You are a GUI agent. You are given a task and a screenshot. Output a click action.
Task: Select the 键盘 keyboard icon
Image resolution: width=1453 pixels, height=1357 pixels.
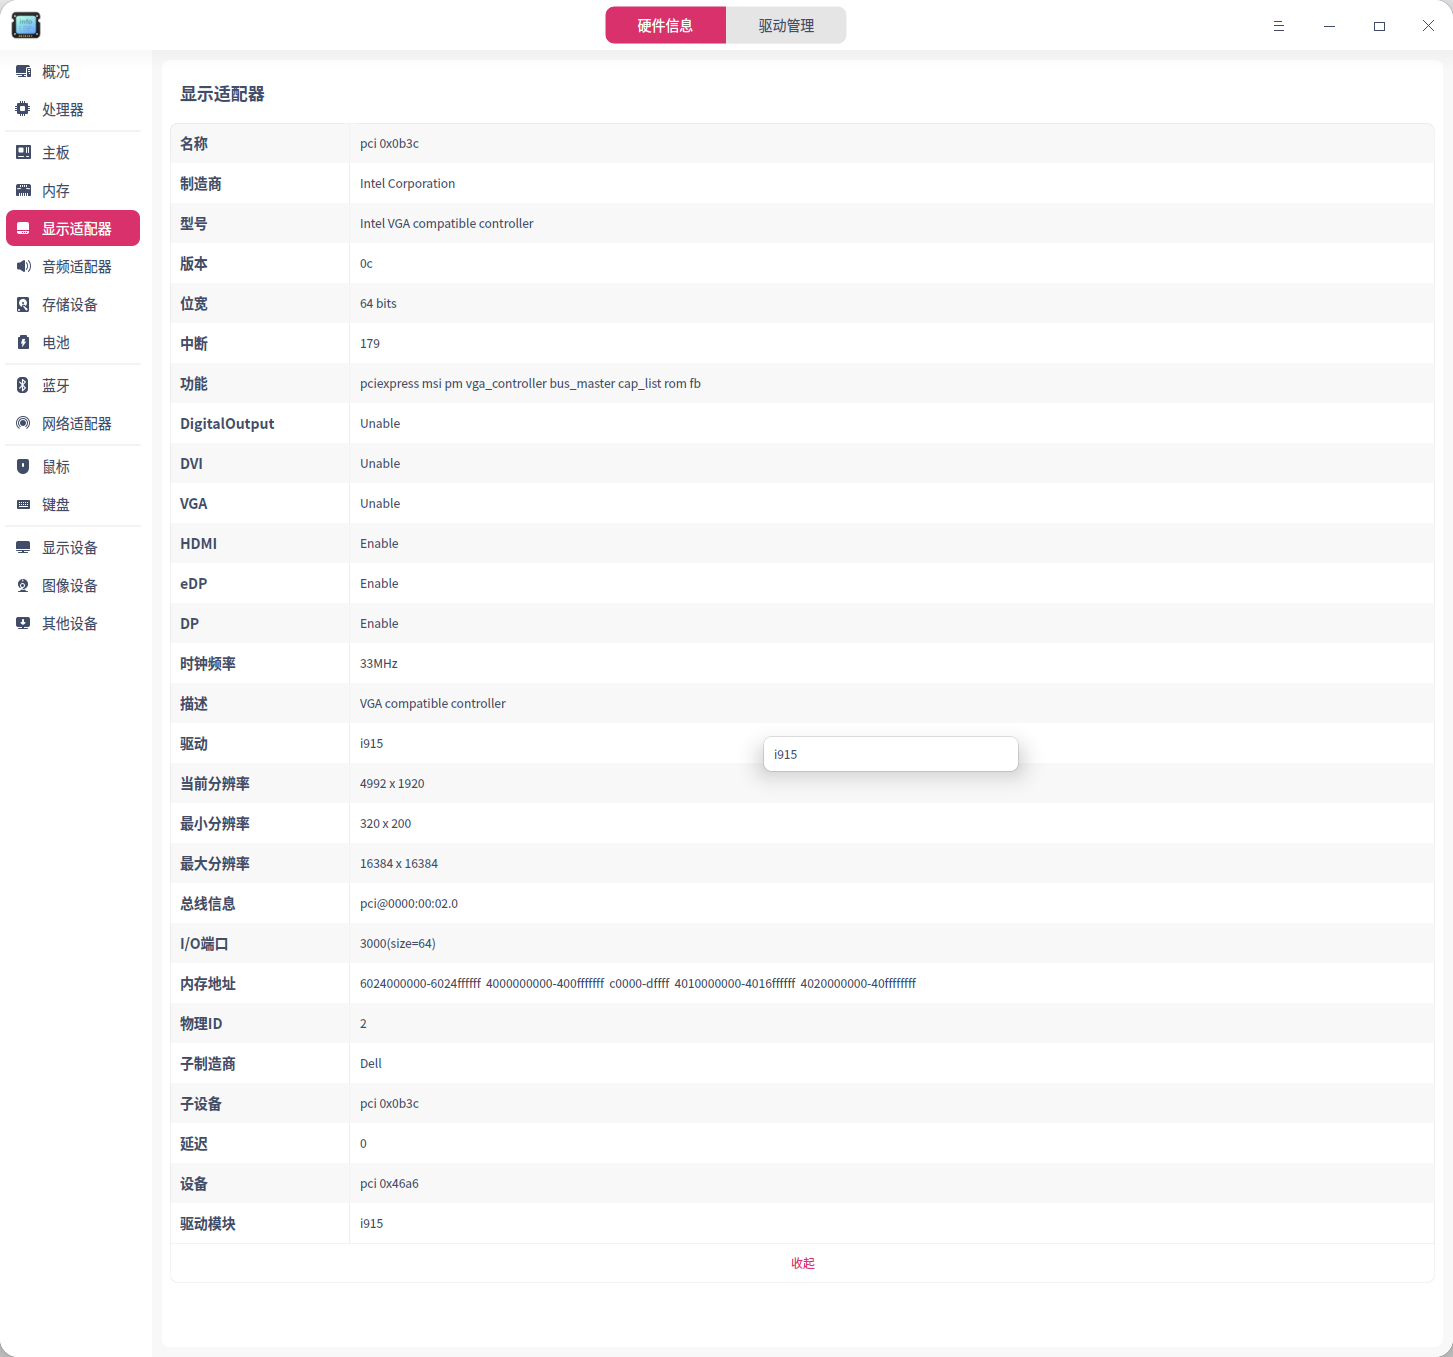[23, 504]
